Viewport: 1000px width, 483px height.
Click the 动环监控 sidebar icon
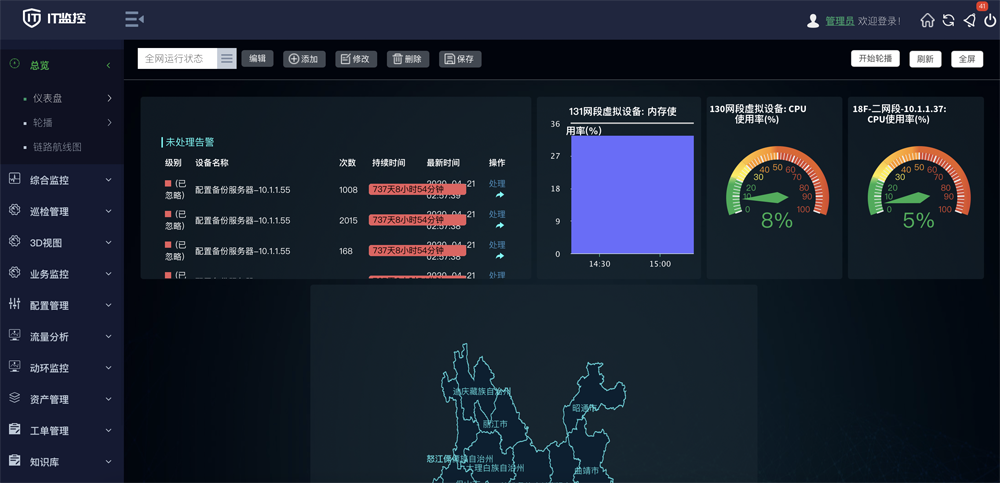click(15, 367)
